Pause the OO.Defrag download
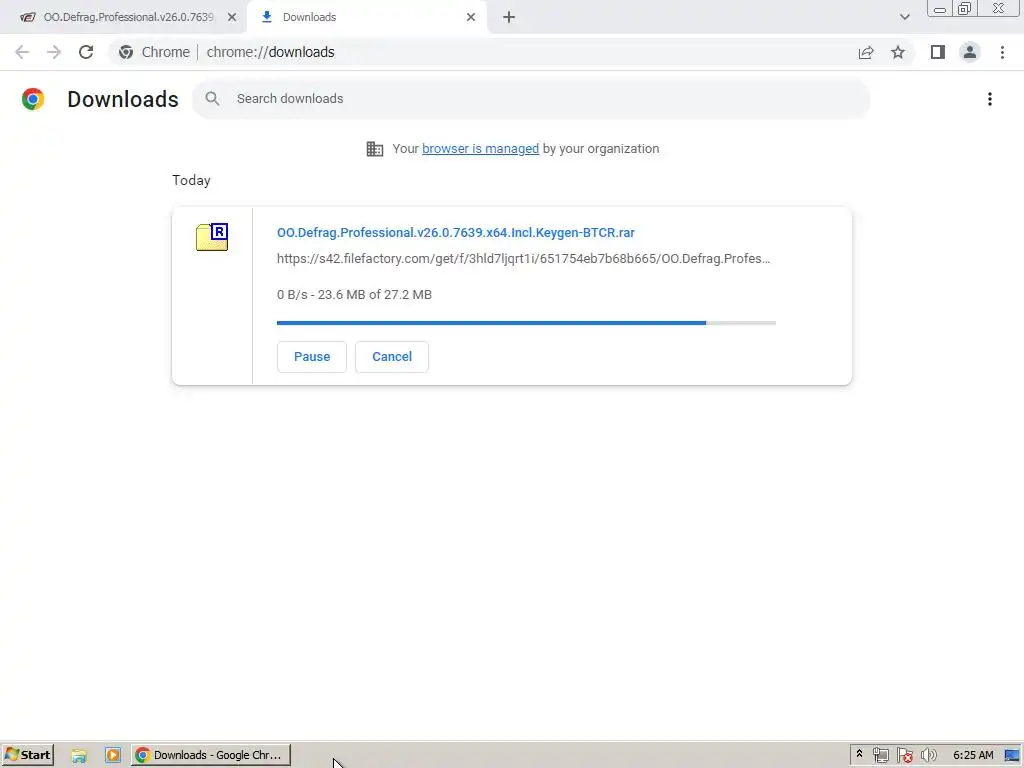 (x=312, y=357)
